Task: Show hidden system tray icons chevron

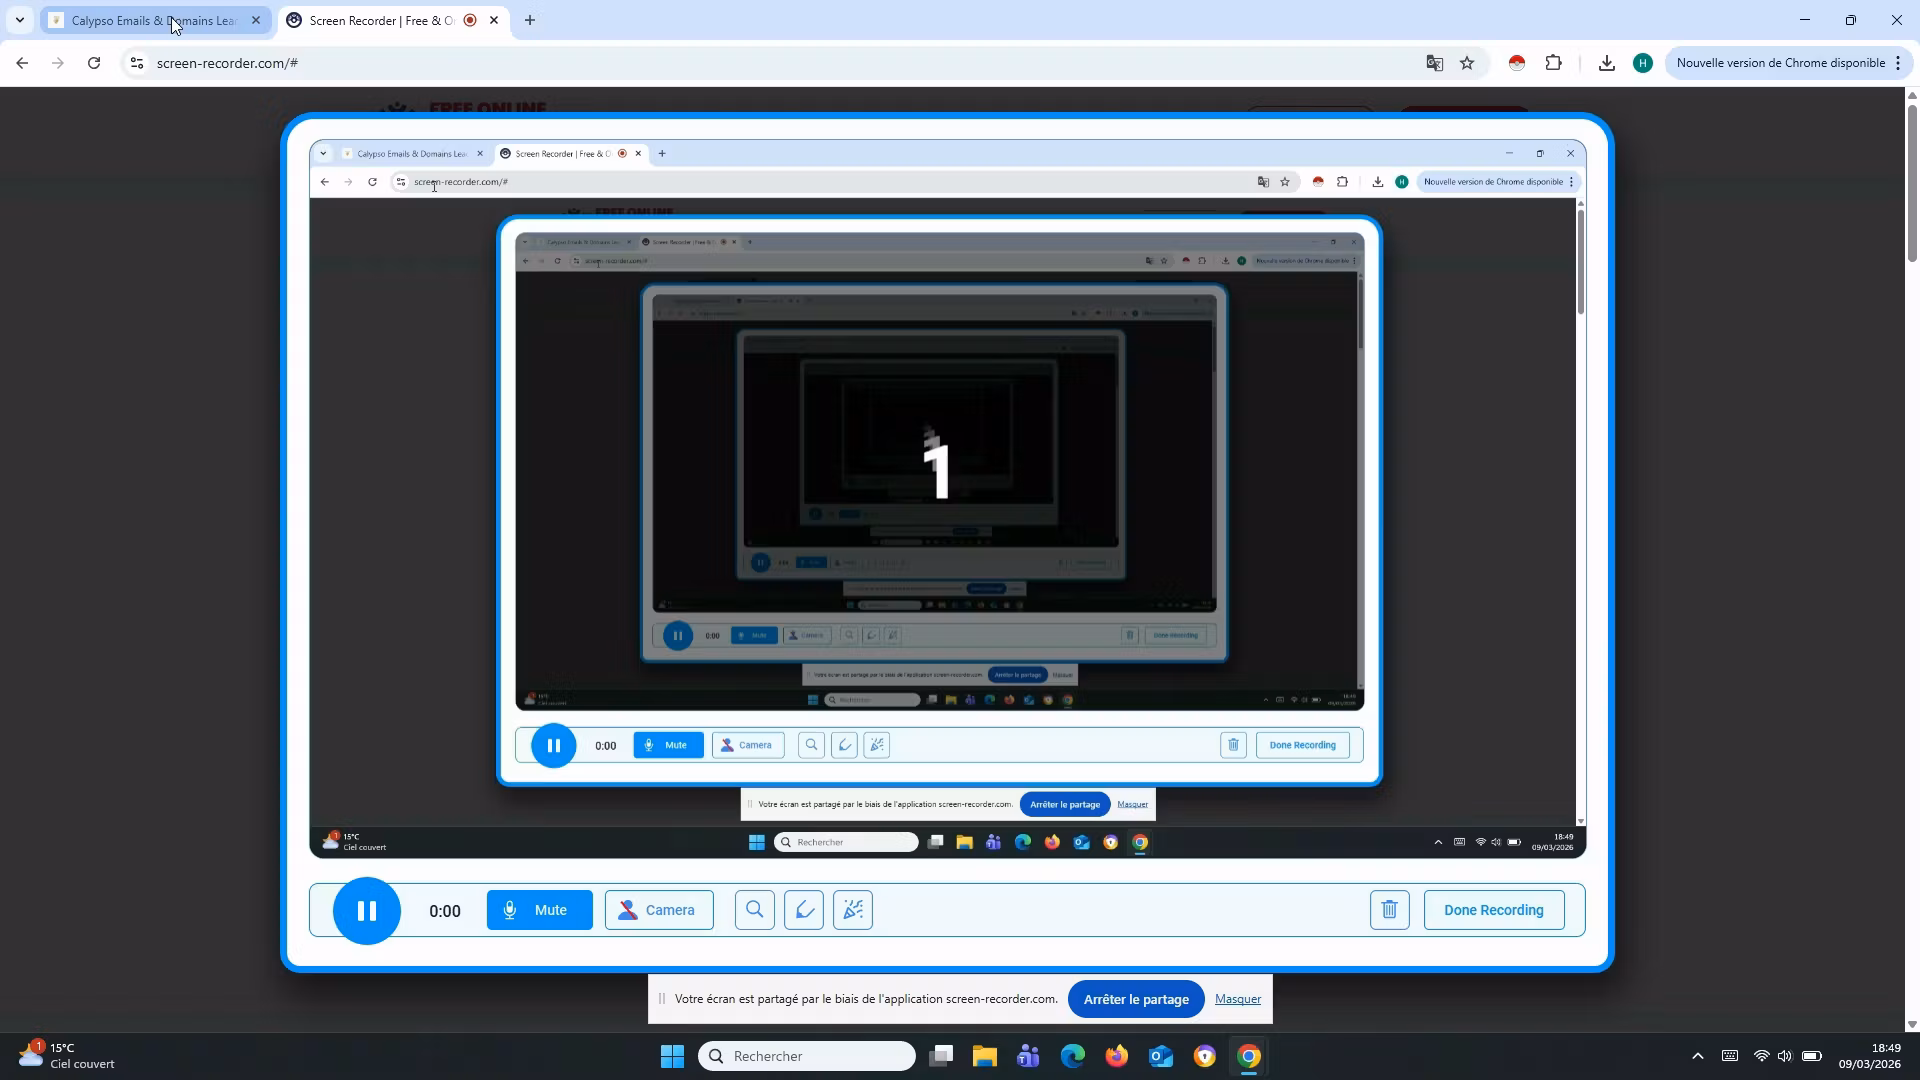Action: (1697, 1056)
